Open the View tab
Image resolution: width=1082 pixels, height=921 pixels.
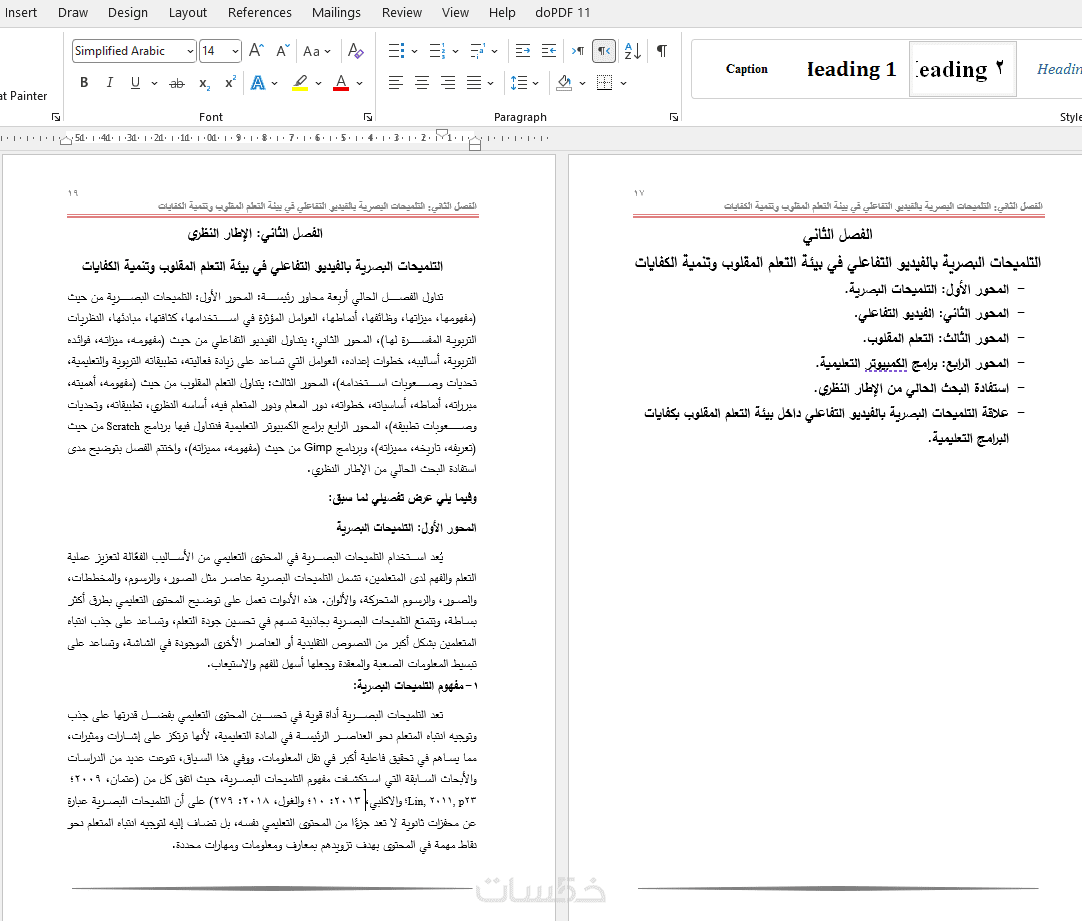(x=455, y=12)
